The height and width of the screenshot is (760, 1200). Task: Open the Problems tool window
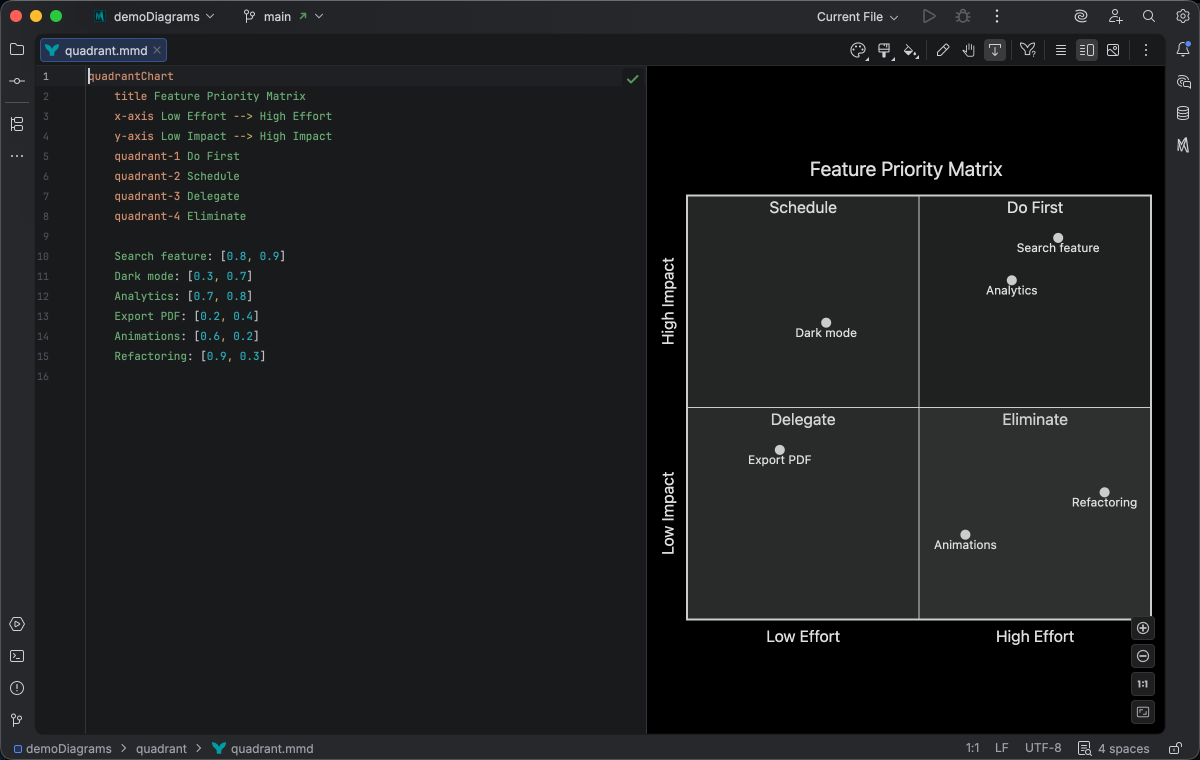point(17,688)
